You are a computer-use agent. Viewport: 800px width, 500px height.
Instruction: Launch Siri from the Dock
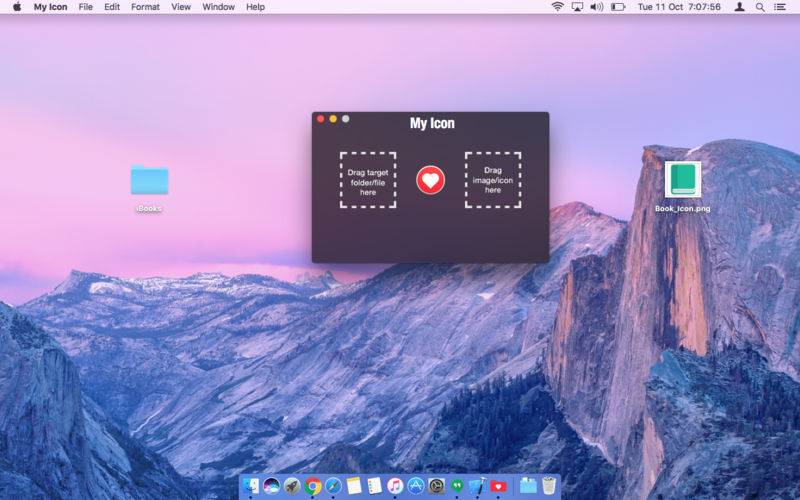pyautogui.click(x=271, y=486)
